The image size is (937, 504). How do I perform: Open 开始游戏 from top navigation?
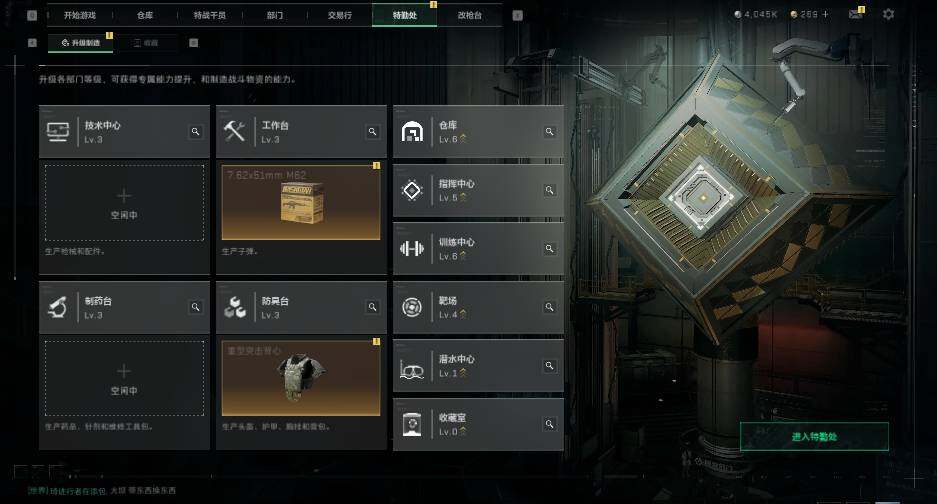[79, 15]
